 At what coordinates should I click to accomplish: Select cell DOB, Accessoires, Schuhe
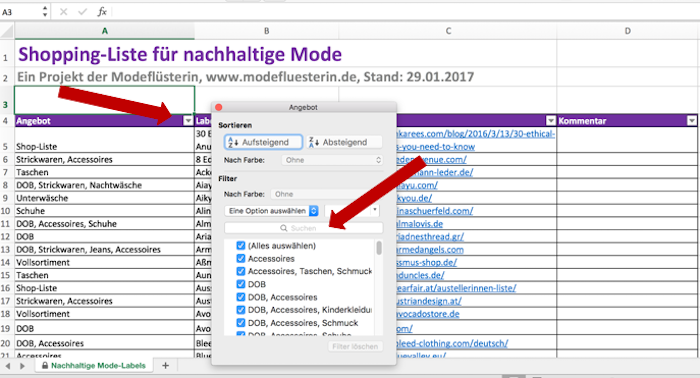point(104,224)
